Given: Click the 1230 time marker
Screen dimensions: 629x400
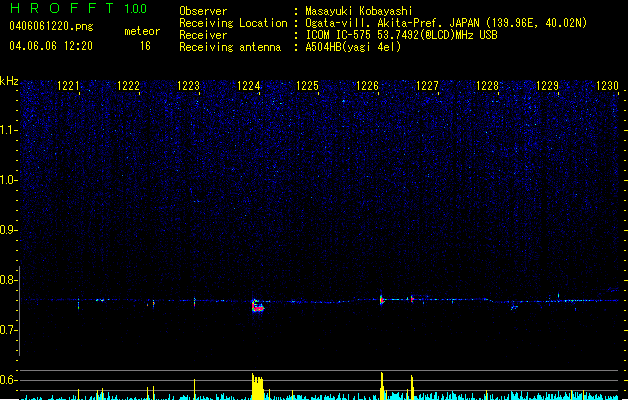Looking at the screenshot, I should click(x=607, y=86).
